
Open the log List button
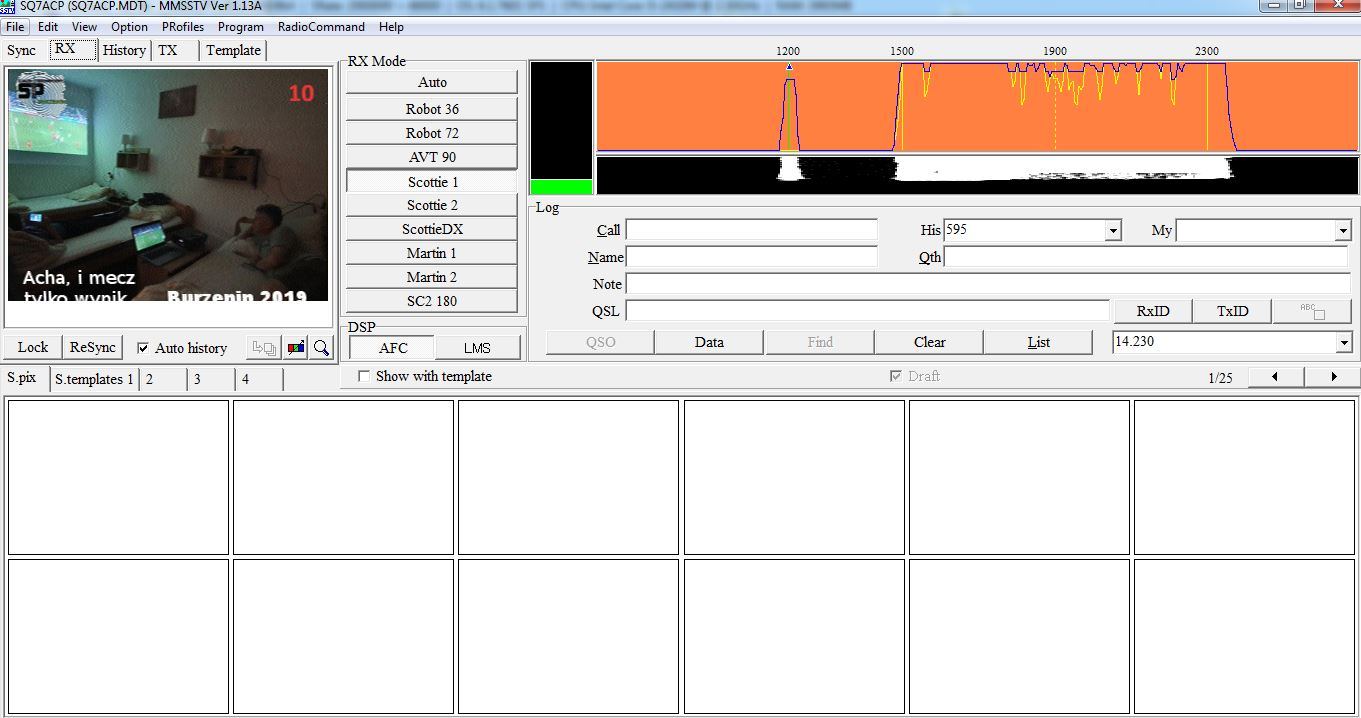1038,342
